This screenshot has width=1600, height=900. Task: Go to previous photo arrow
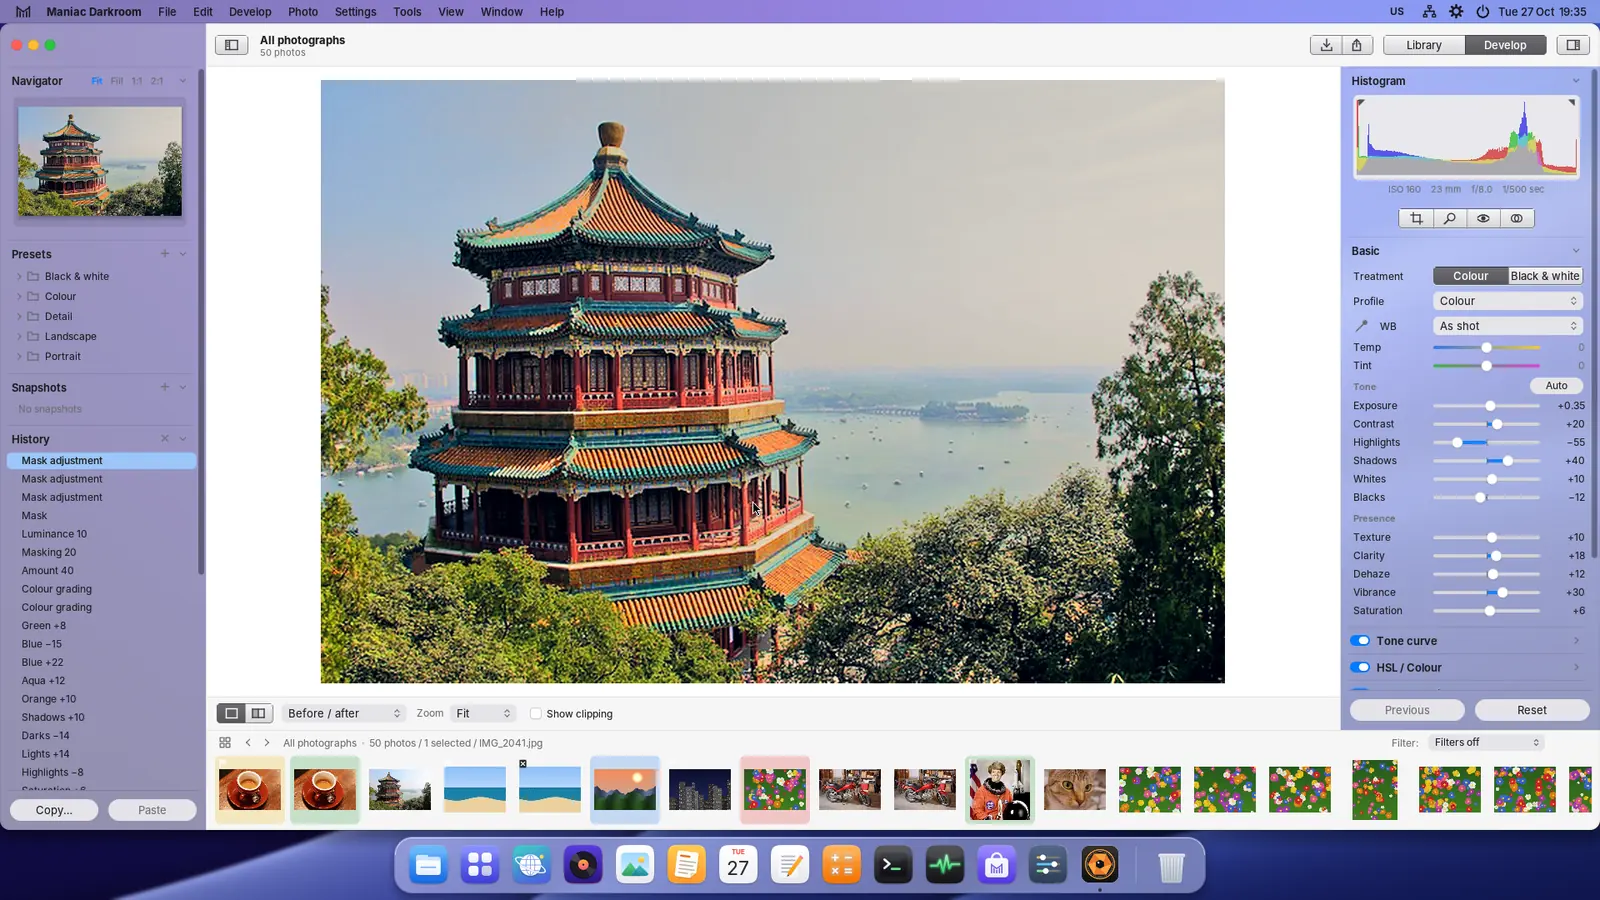(x=248, y=743)
